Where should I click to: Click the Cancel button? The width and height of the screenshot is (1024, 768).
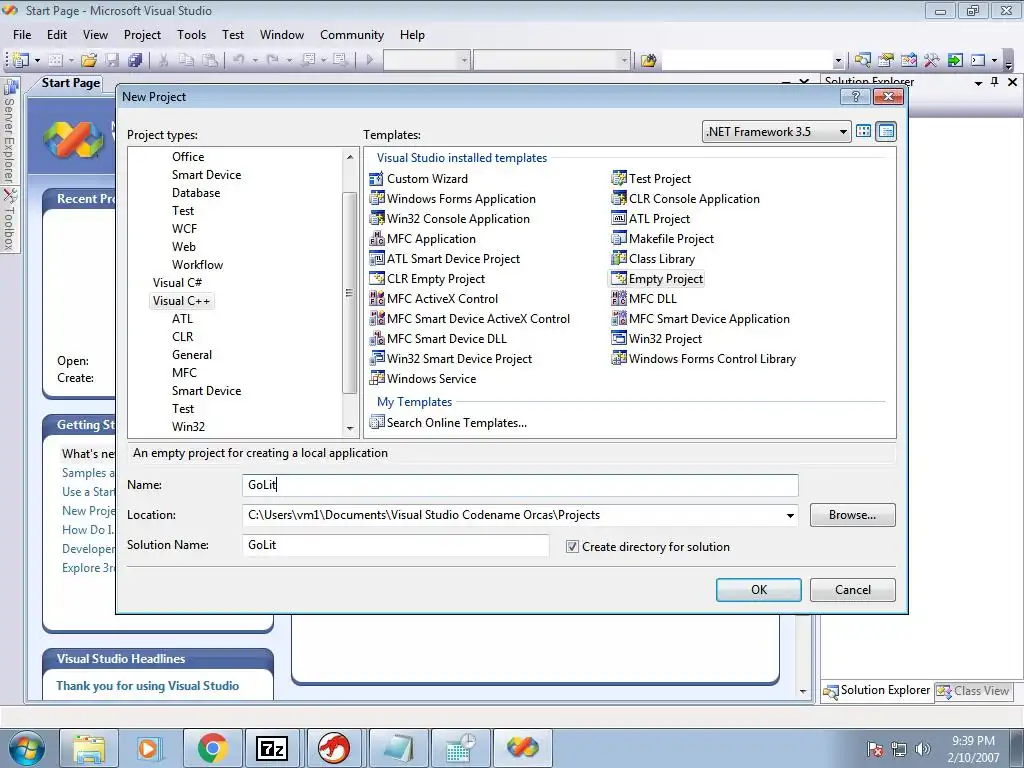pos(853,590)
